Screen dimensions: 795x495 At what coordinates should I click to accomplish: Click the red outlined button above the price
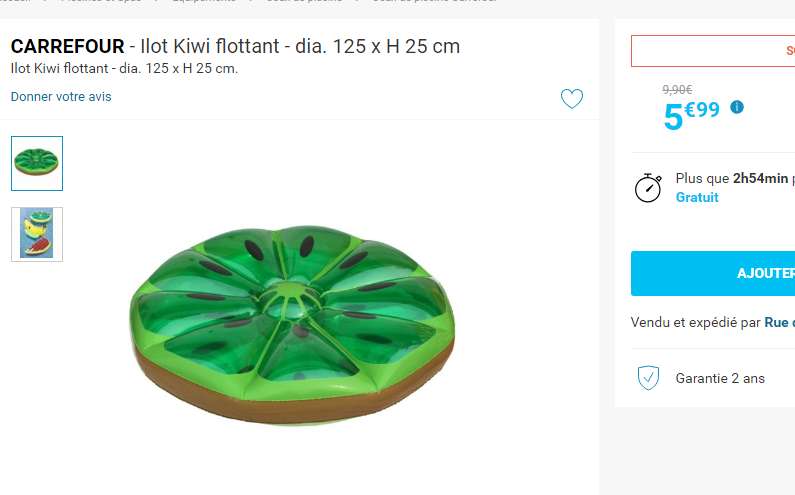click(713, 51)
